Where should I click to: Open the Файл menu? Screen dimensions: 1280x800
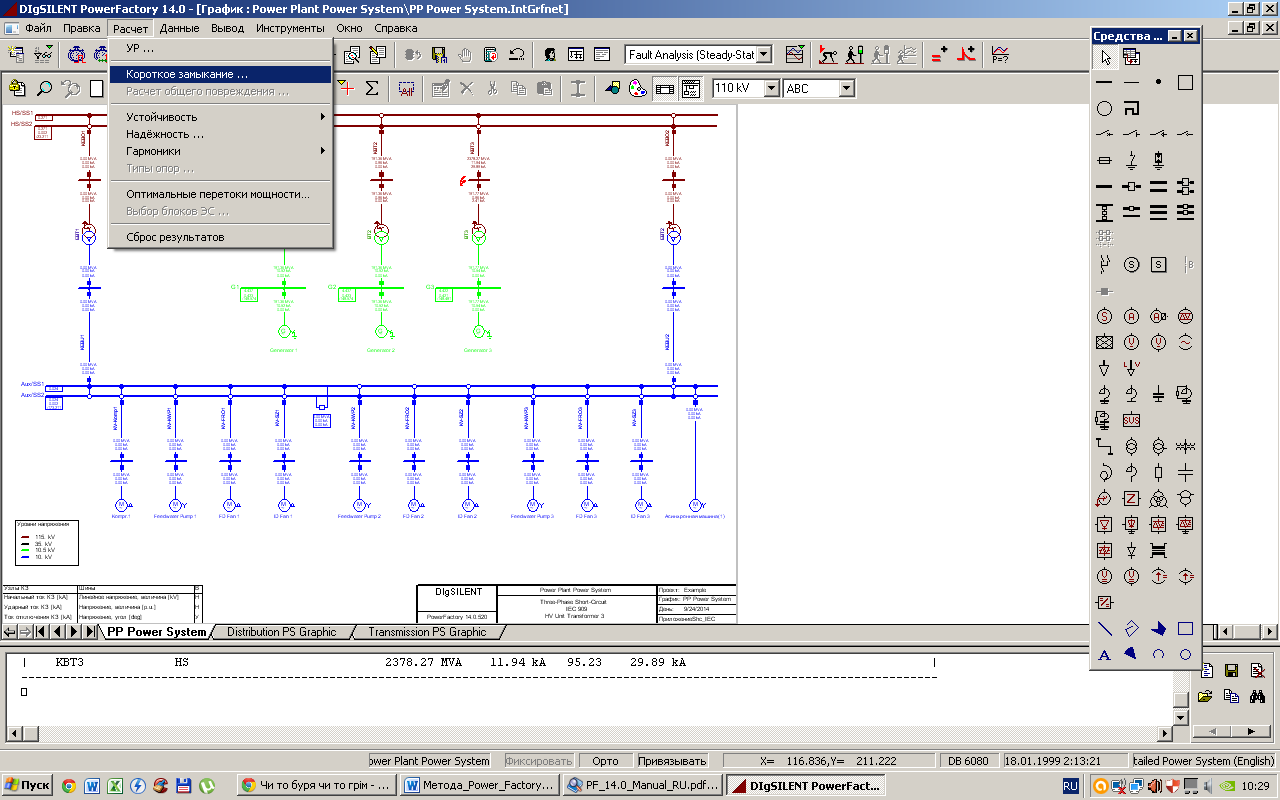point(39,29)
